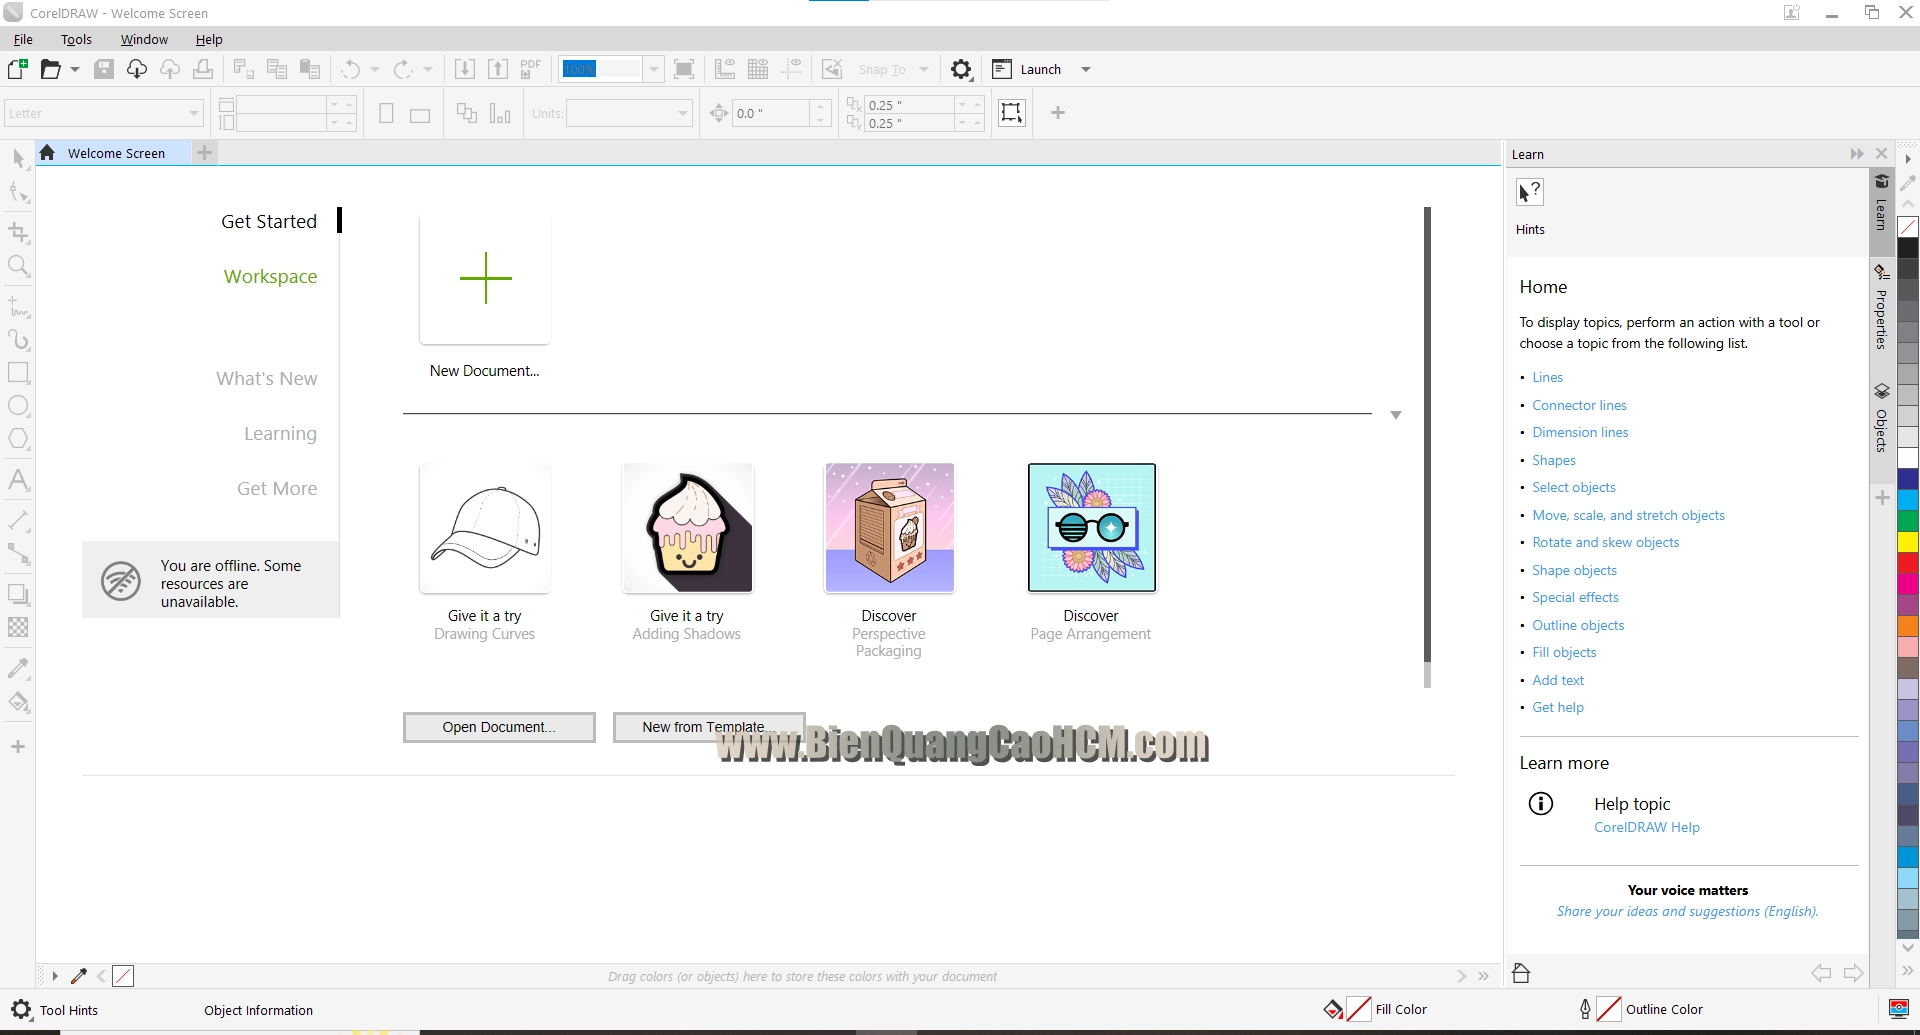Switch to Objects docker tab
The width and height of the screenshot is (1920, 1035).
(1881, 417)
